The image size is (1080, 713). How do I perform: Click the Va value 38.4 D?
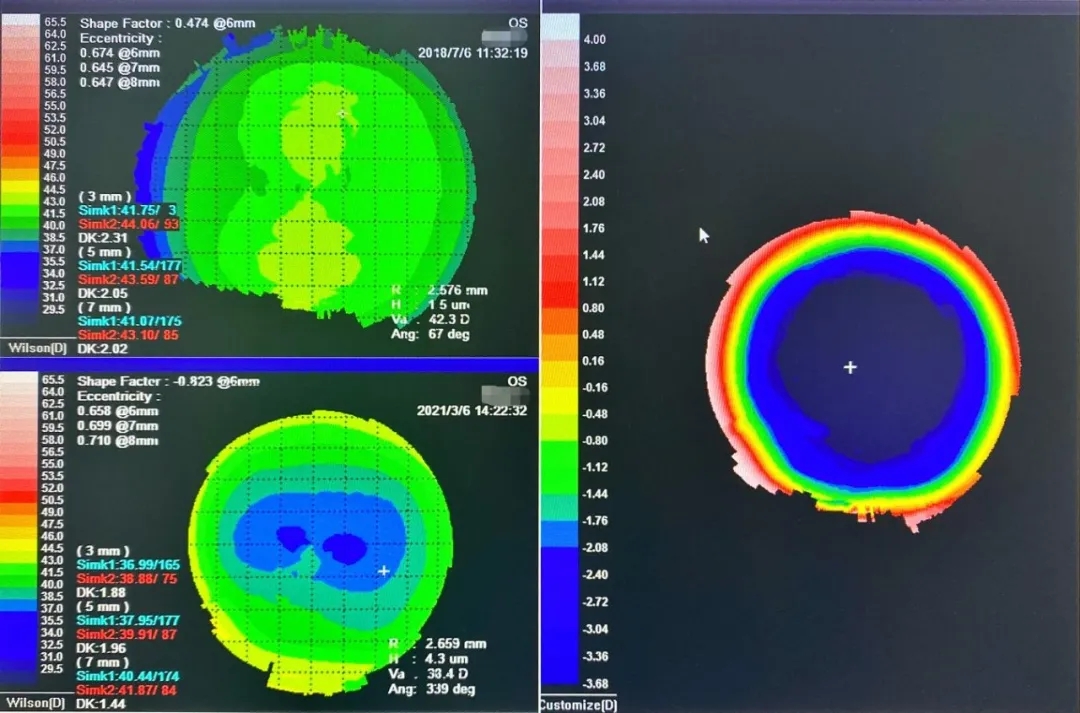tap(447, 674)
